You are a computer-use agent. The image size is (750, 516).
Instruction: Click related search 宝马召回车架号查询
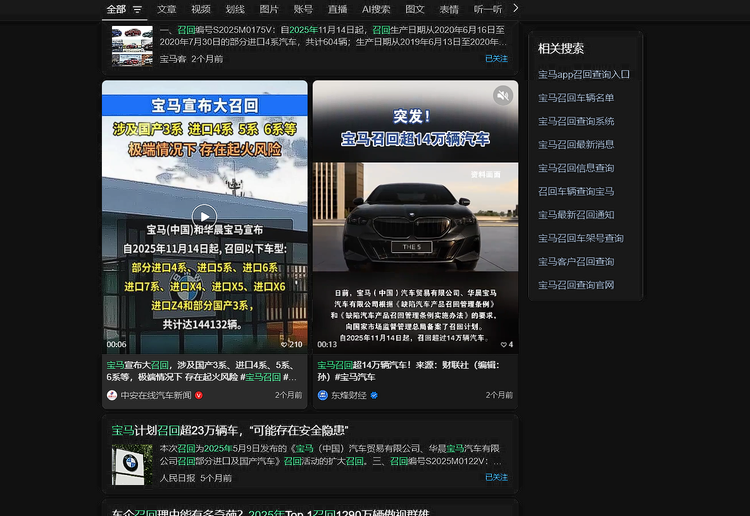pyautogui.click(x=580, y=238)
